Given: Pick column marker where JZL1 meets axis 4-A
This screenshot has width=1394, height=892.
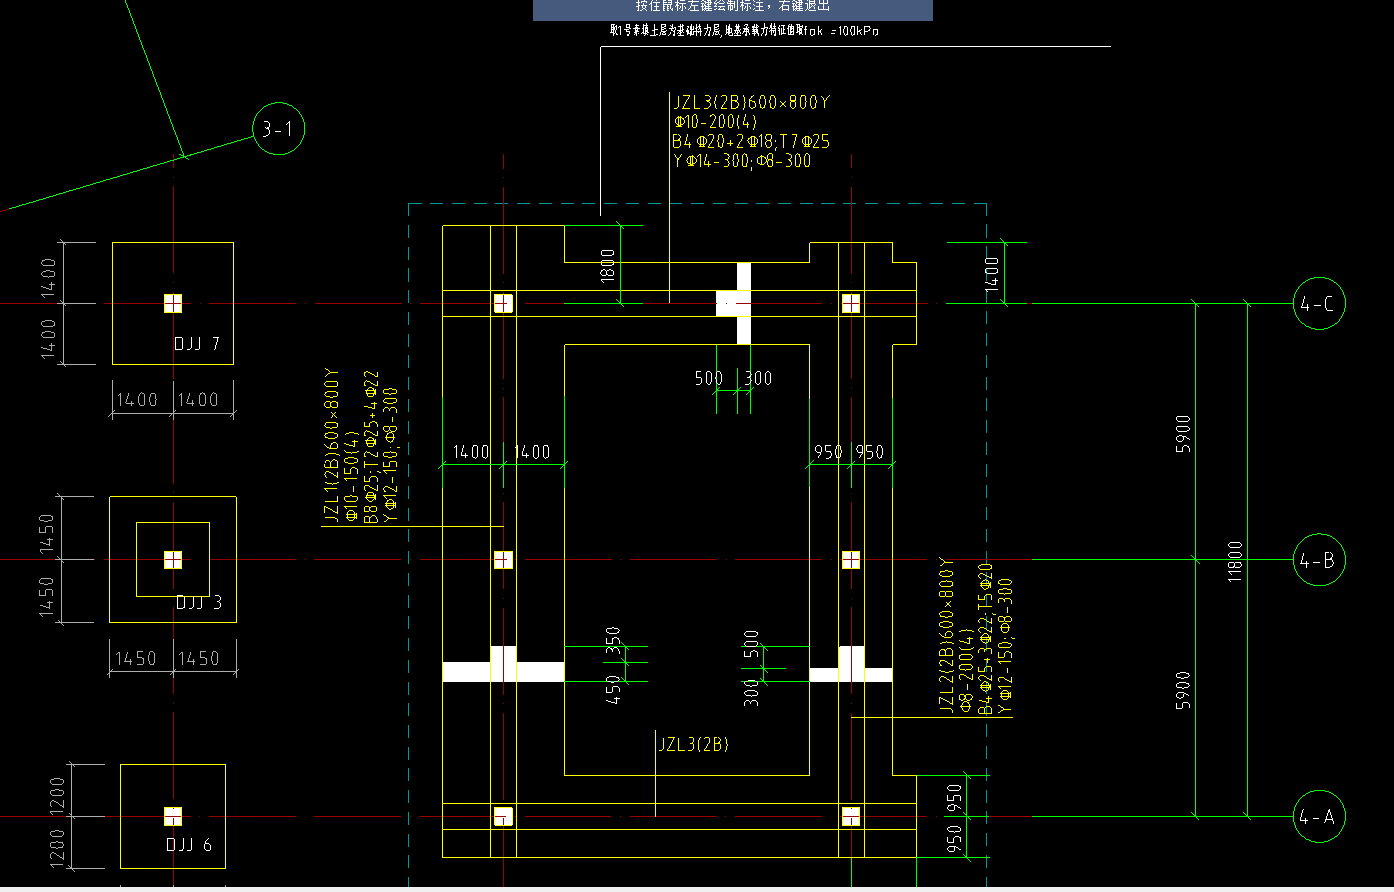Looking at the screenshot, I should [x=503, y=816].
